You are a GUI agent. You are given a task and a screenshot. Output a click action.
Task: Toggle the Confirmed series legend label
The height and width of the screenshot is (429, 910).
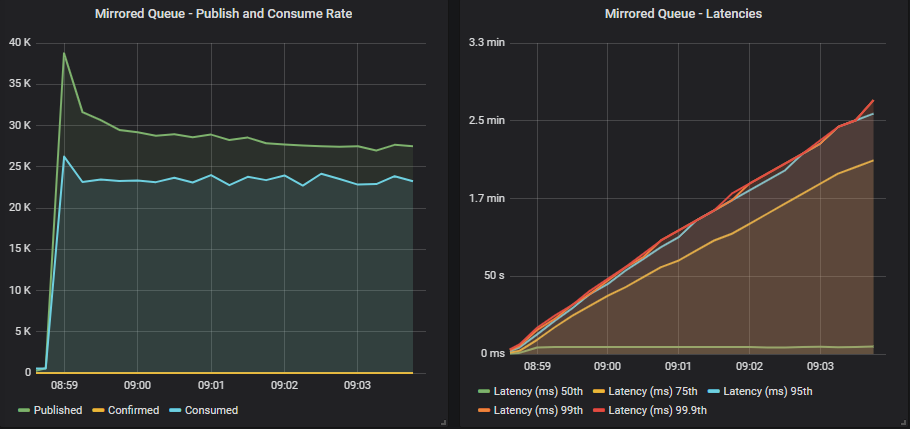(x=134, y=410)
